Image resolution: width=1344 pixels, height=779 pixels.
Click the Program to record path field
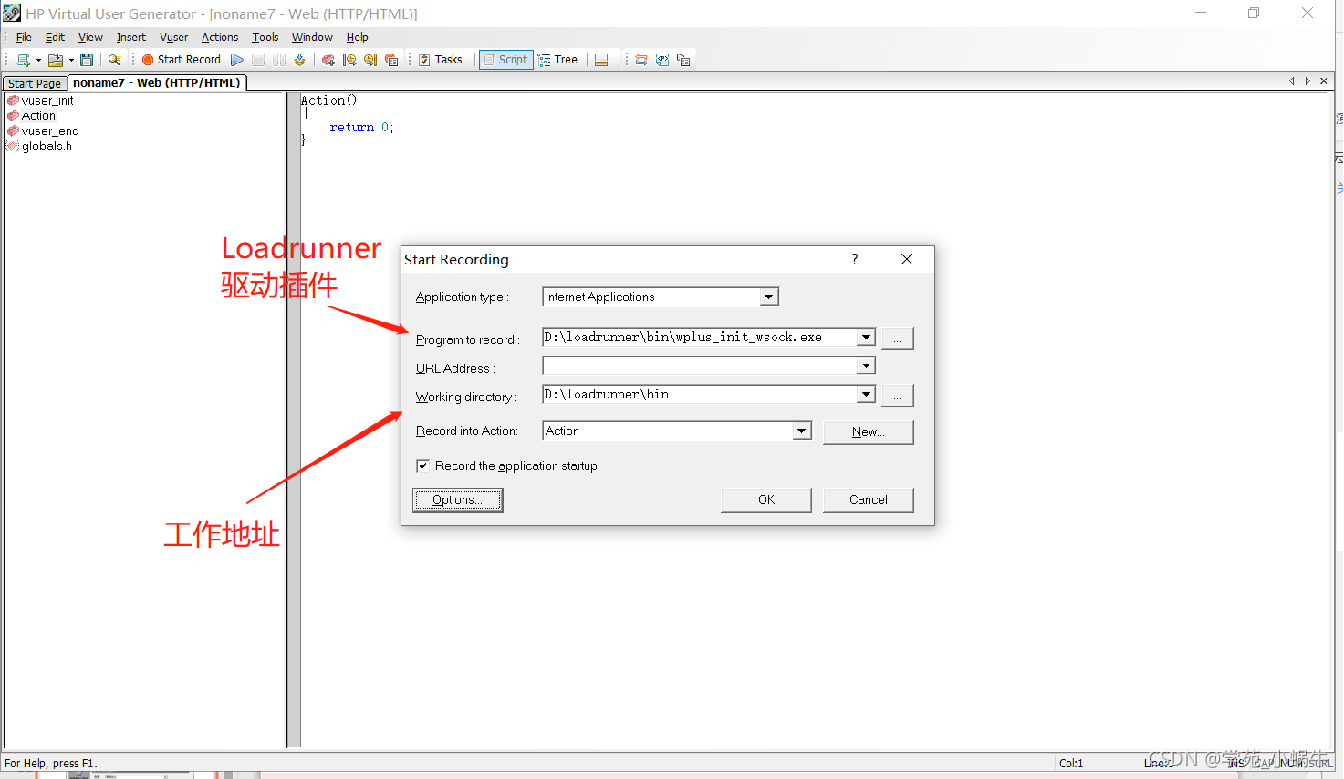(700, 337)
